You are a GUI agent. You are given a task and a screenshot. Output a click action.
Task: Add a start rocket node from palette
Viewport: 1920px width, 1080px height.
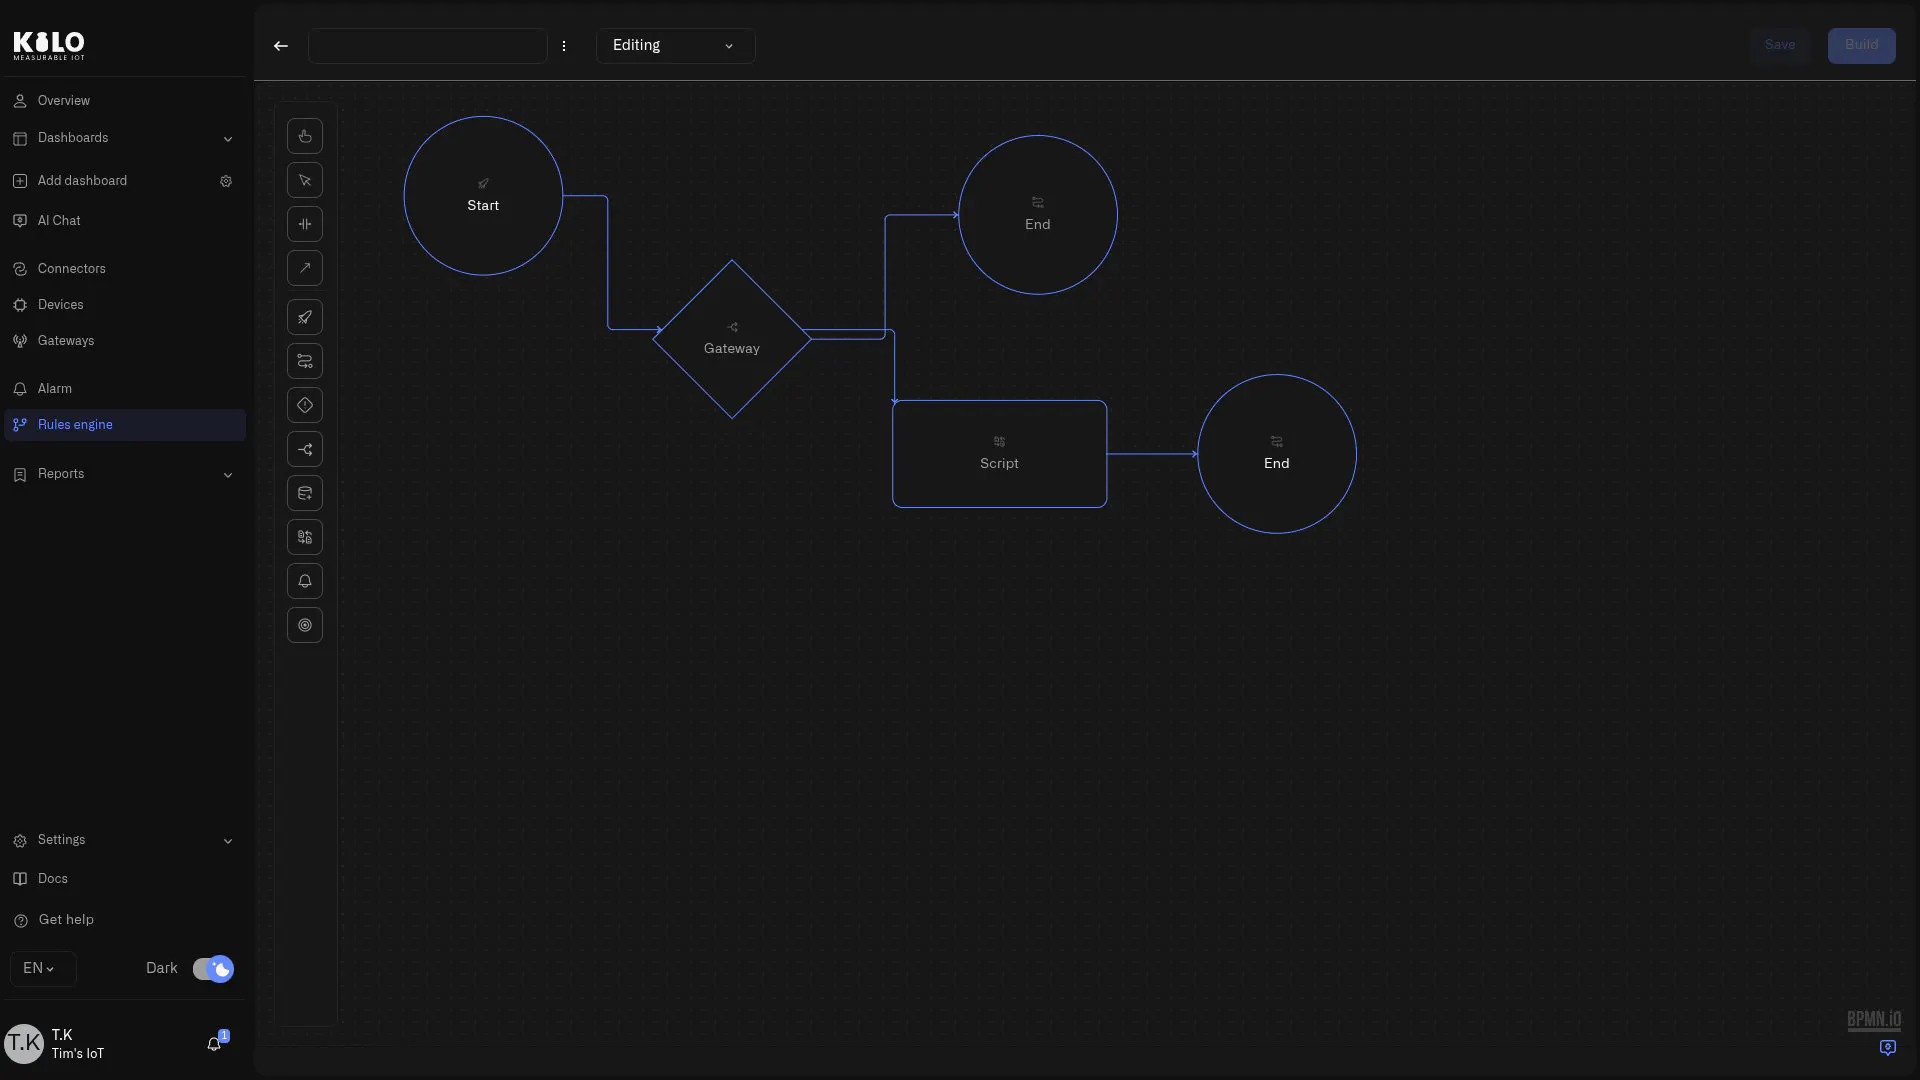coord(305,317)
